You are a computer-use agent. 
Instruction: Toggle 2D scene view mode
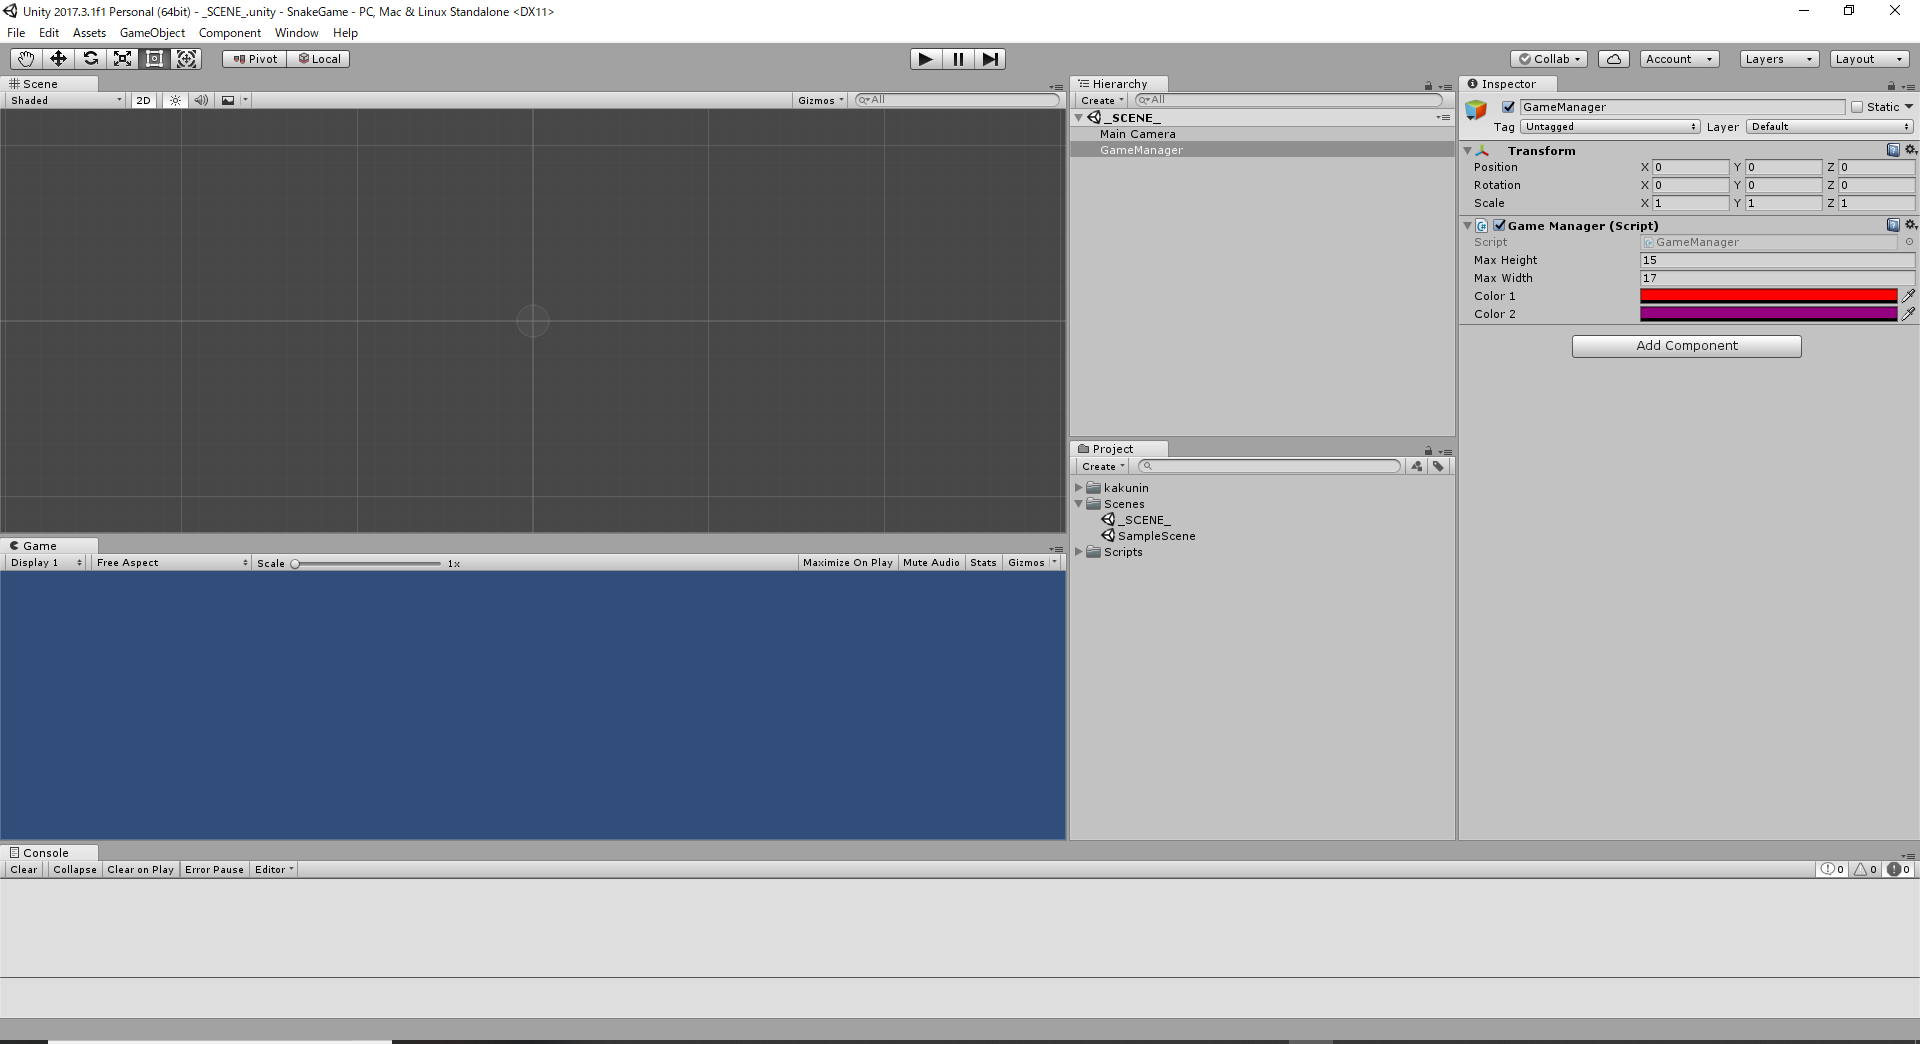click(143, 100)
